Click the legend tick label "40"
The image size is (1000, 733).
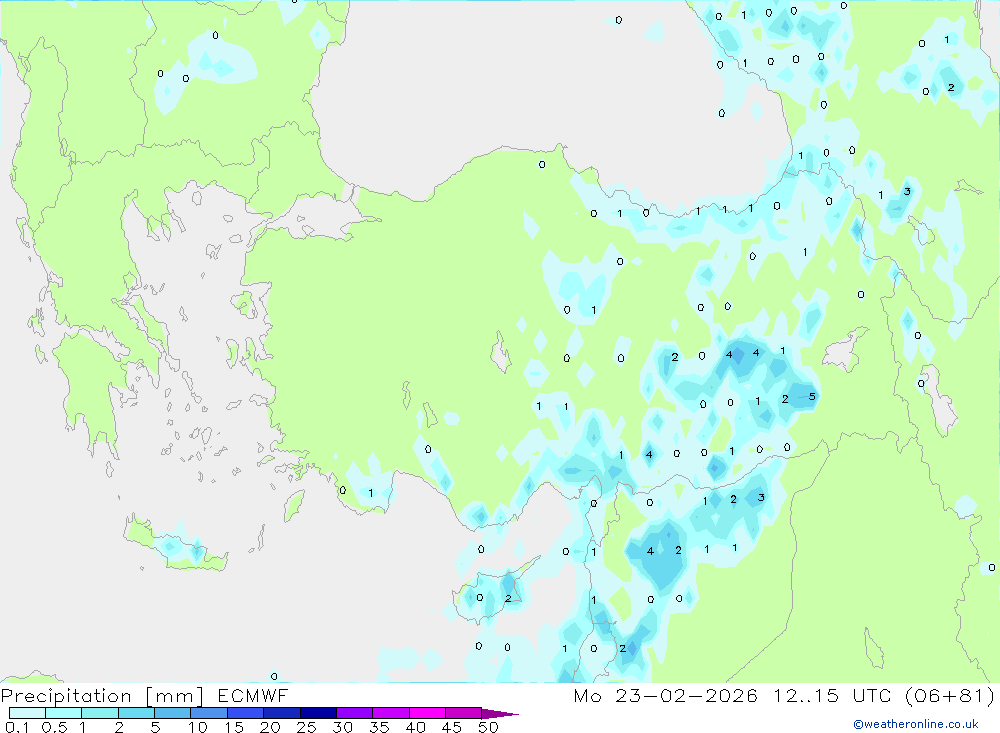[416, 727]
